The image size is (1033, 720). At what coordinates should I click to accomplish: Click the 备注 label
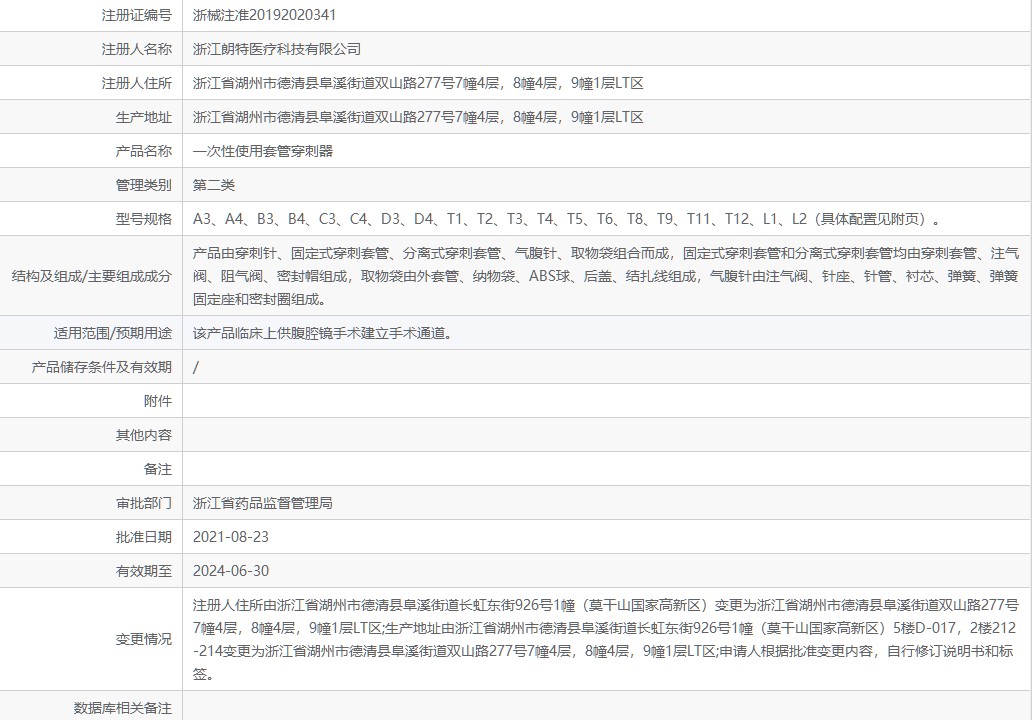(157, 470)
